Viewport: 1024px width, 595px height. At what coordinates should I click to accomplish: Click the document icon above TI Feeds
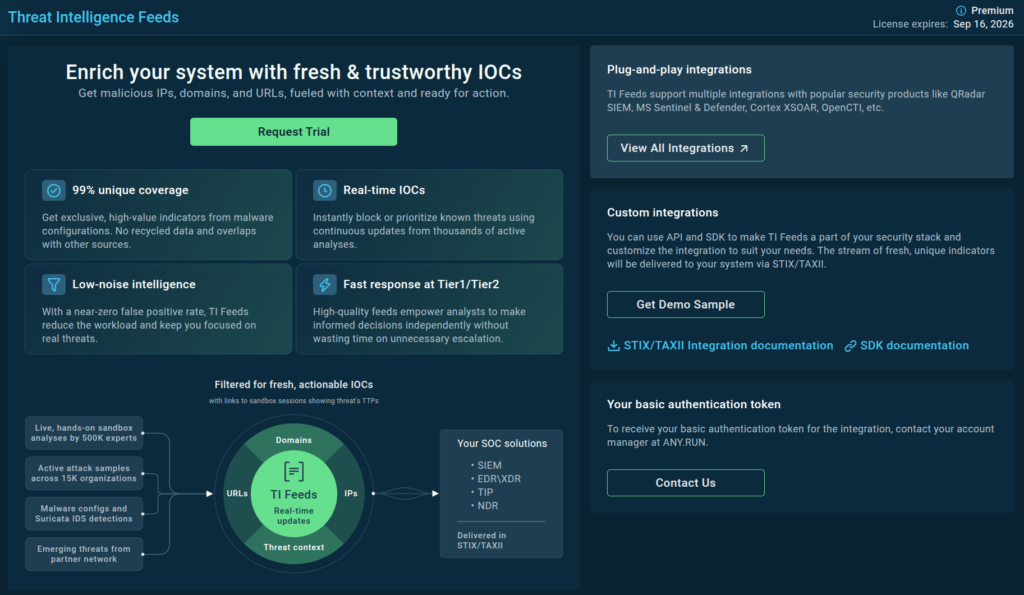294,472
